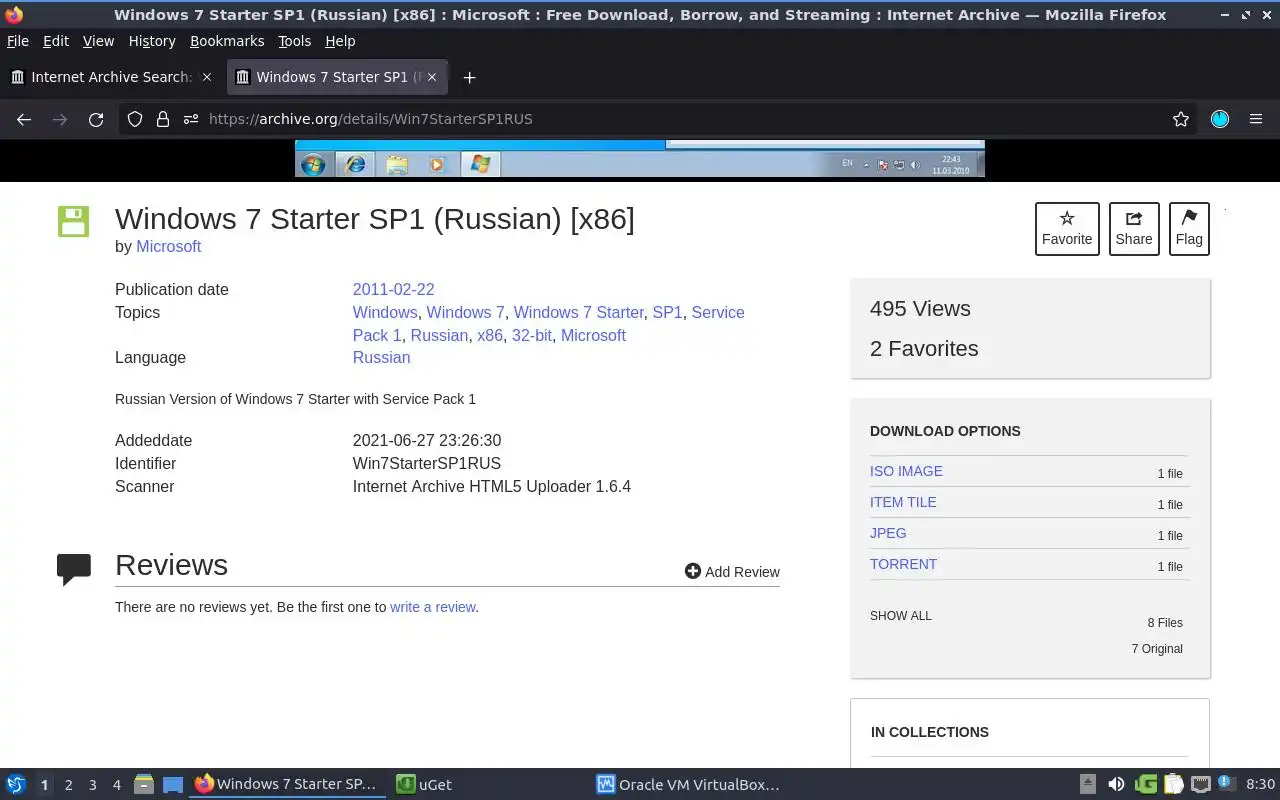Open the x86 topic link
The width and height of the screenshot is (1280, 800).
pyautogui.click(x=490, y=335)
